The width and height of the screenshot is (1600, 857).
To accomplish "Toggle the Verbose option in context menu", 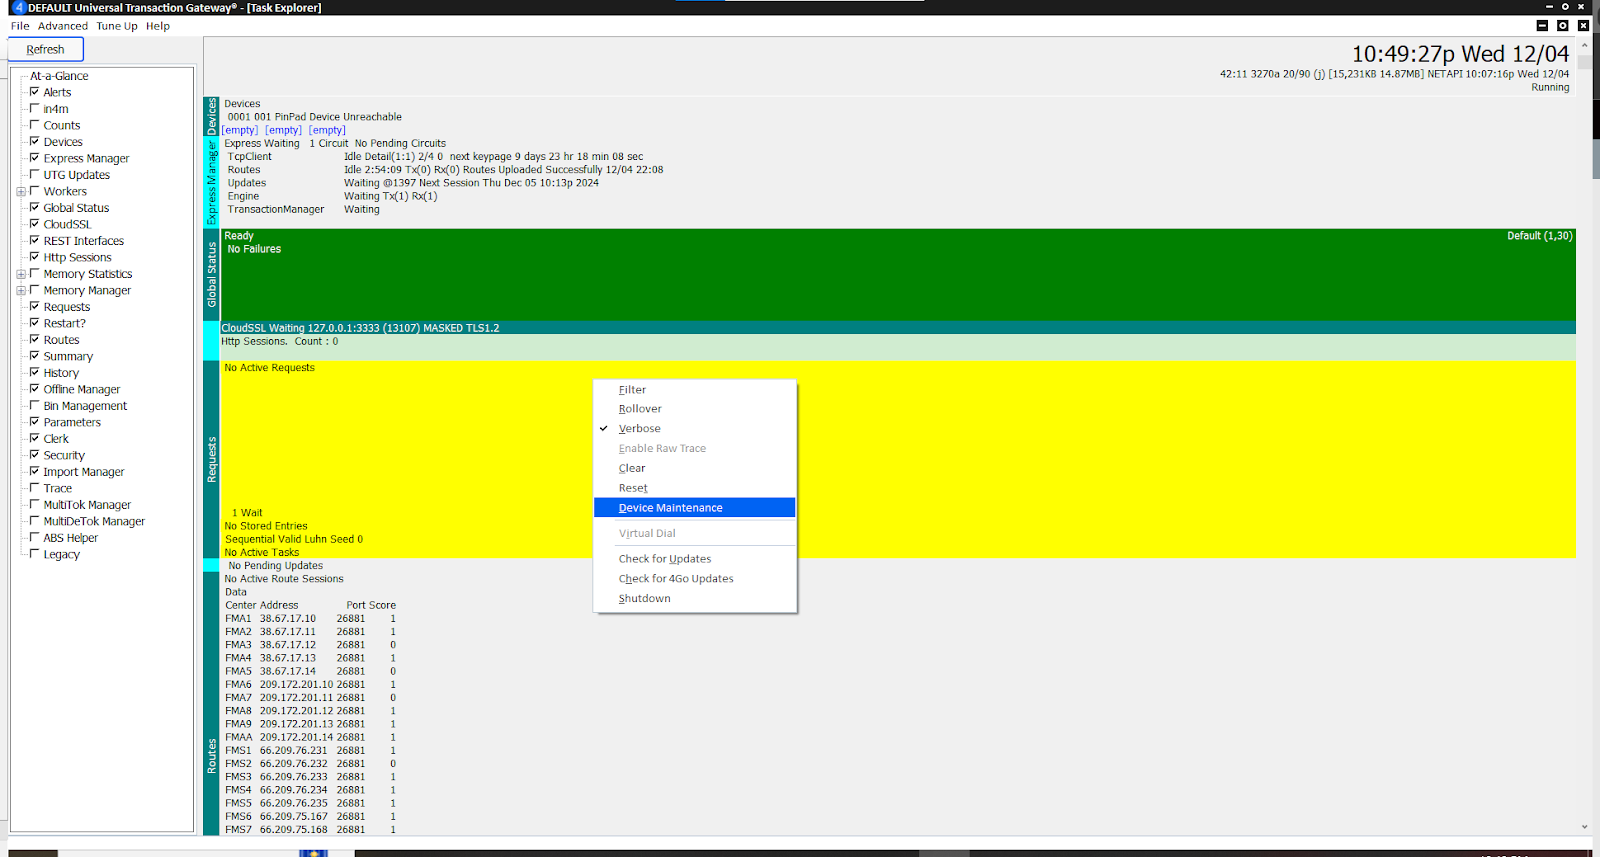I will pos(639,429).
